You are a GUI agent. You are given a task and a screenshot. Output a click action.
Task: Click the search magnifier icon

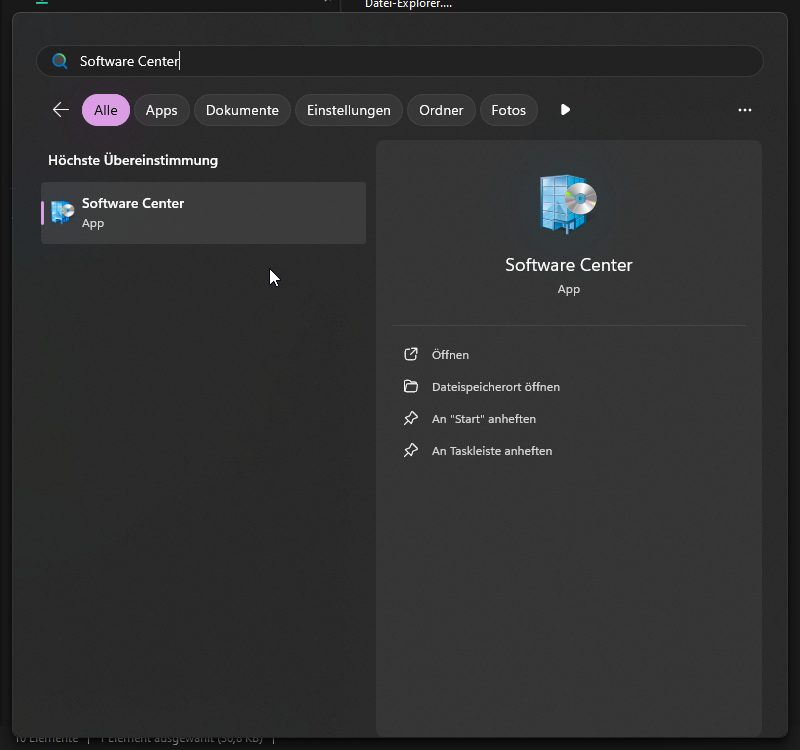point(60,61)
